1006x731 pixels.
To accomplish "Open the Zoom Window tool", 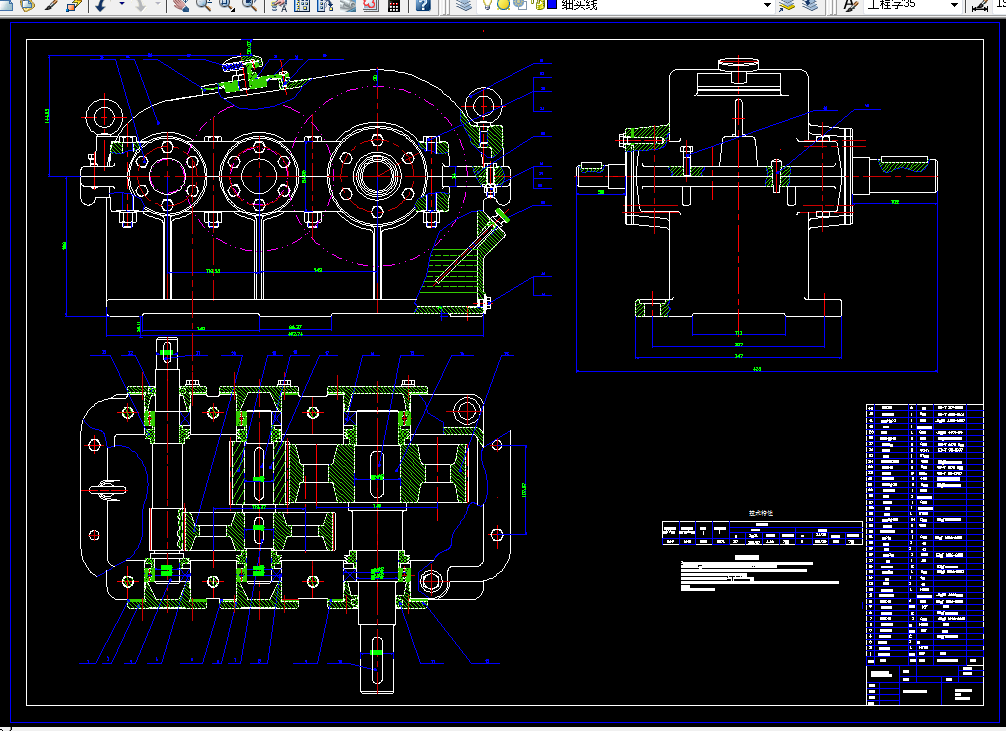I will coord(226,5).
